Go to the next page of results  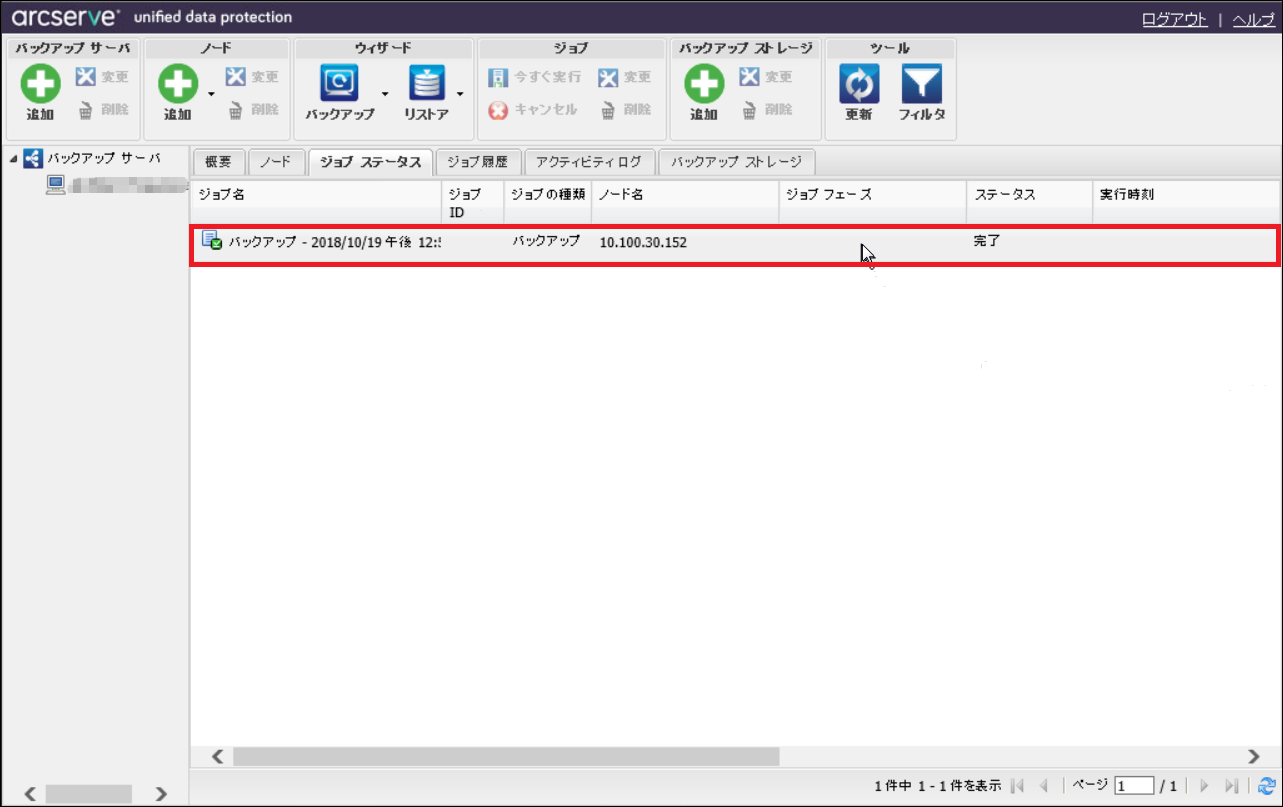[x=1205, y=786]
